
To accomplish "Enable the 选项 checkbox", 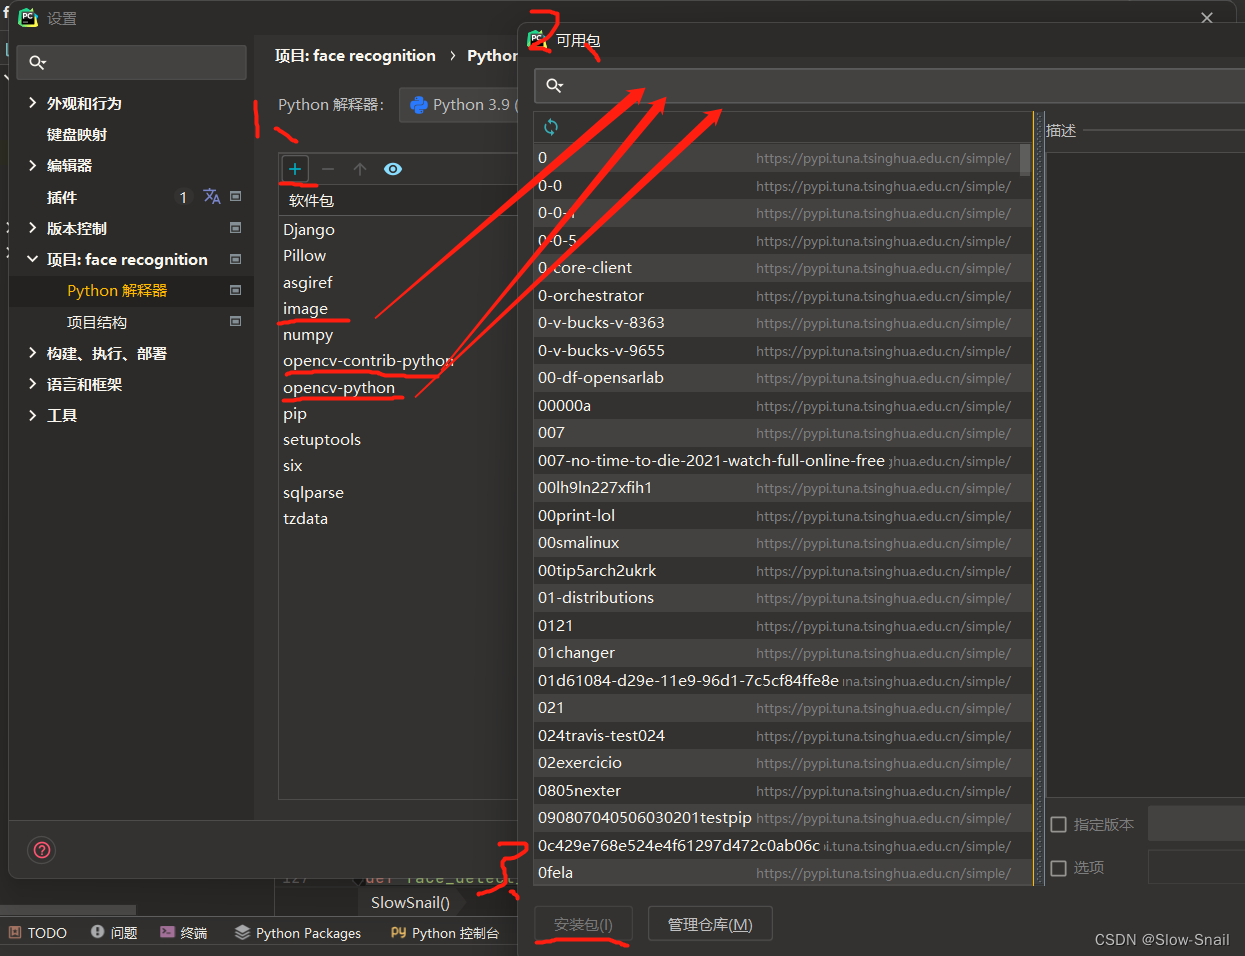I will (x=1059, y=868).
